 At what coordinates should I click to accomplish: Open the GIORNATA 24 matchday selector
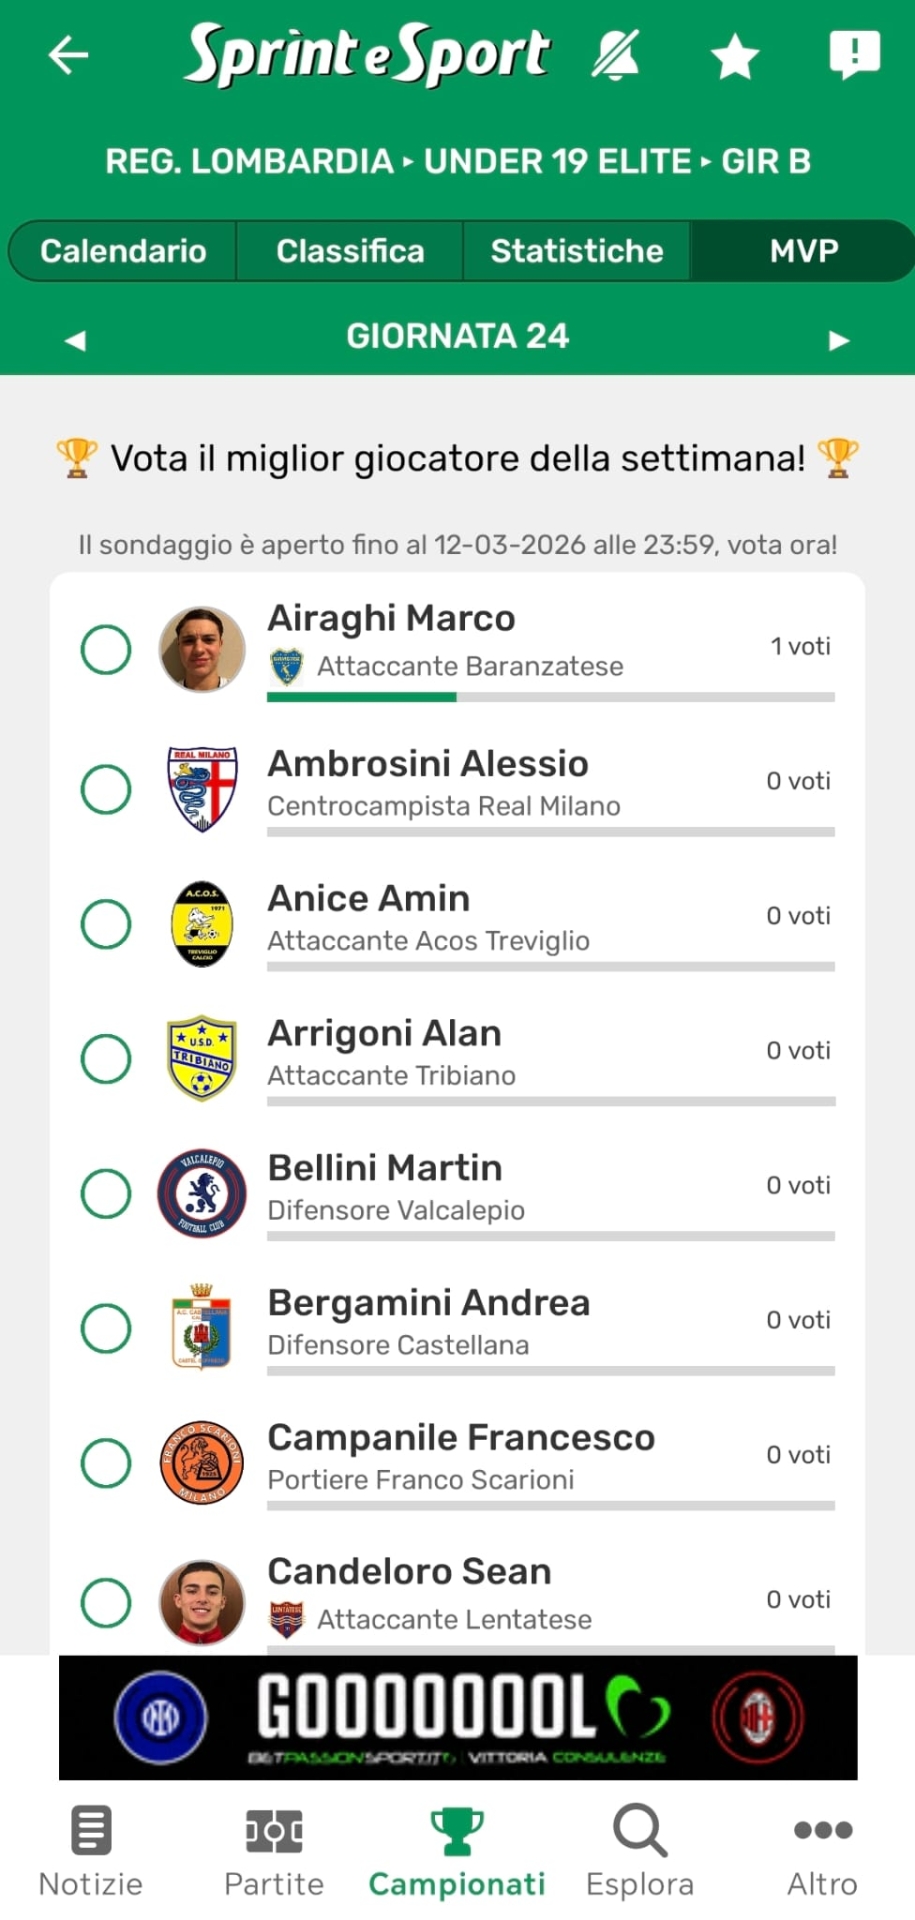pyautogui.click(x=457, y=336)
